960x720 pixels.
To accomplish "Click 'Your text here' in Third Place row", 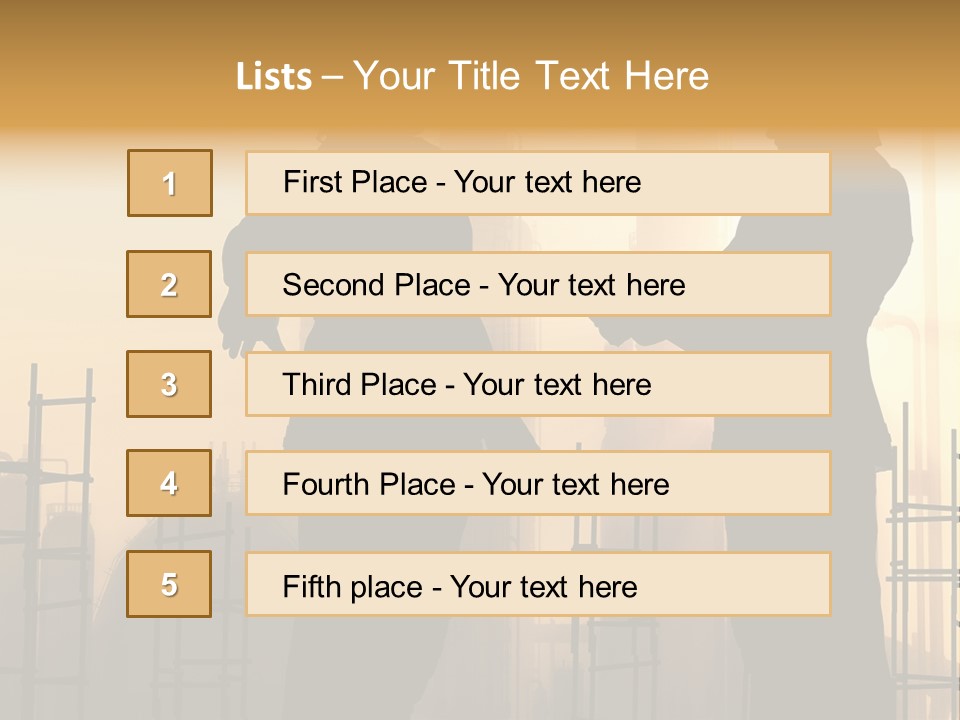I will [557, 385].
